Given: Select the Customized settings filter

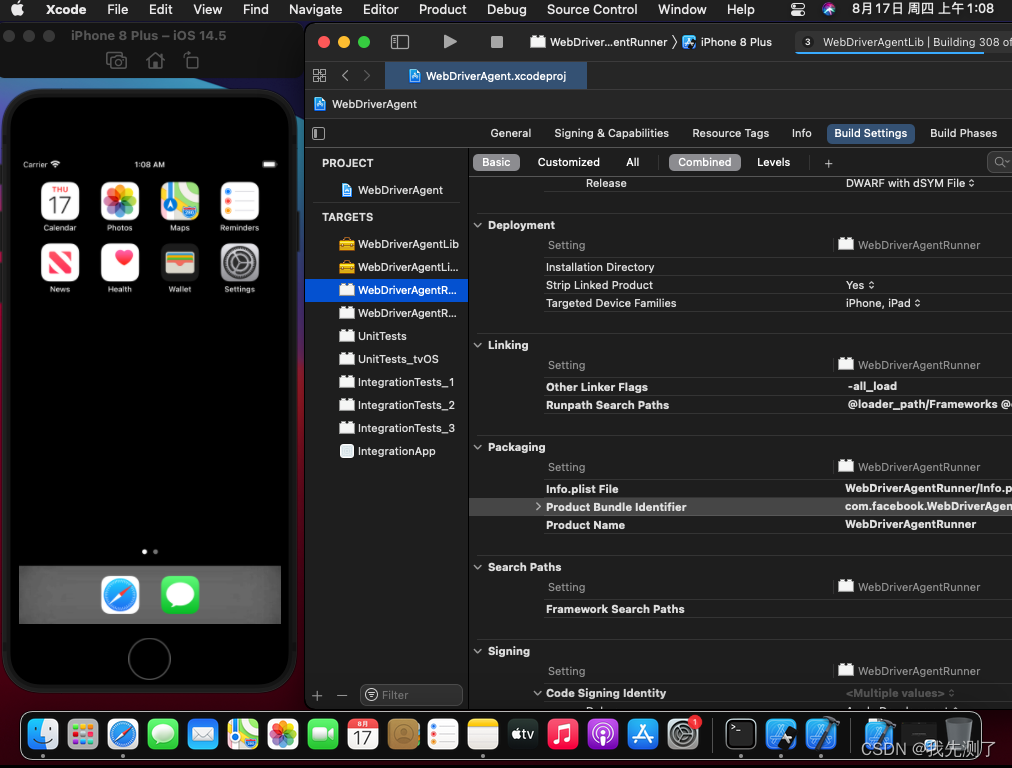Looking at the screenshot, I should tap(568, 162).
